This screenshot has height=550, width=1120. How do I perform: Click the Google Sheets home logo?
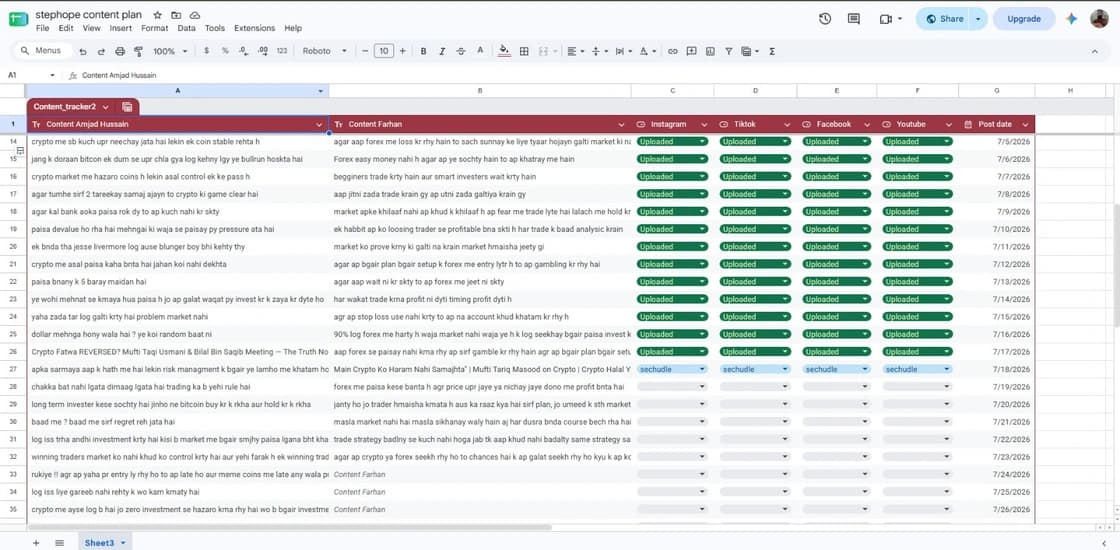[x=19, y=20]
